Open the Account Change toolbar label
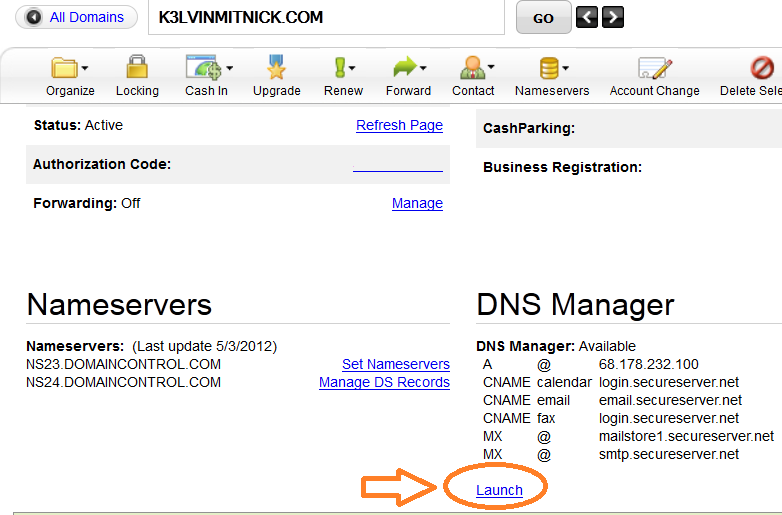Viewport: 782px width, 515px height. tap(654, 91)
